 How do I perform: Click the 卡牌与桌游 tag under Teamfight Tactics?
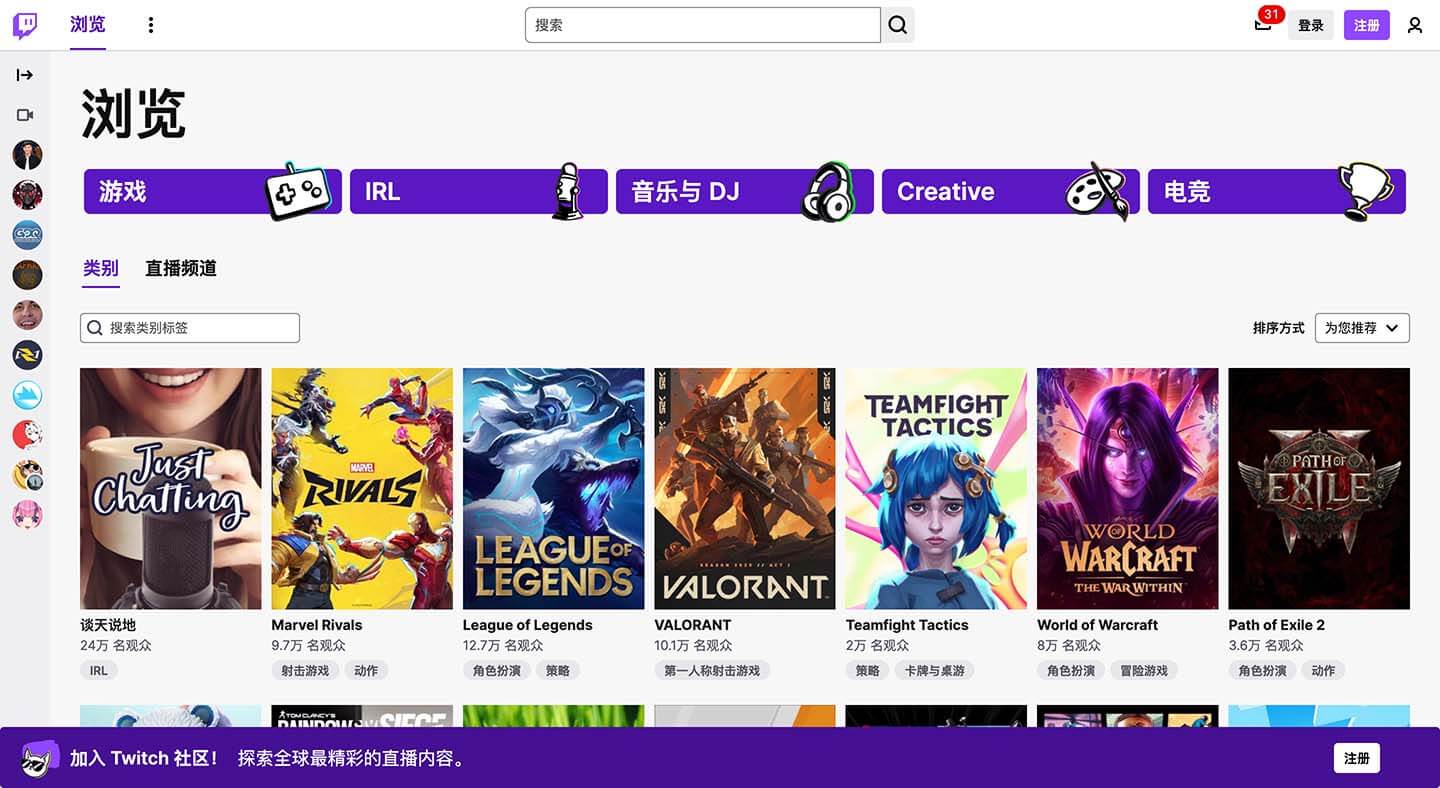click(x=934, y=671)
